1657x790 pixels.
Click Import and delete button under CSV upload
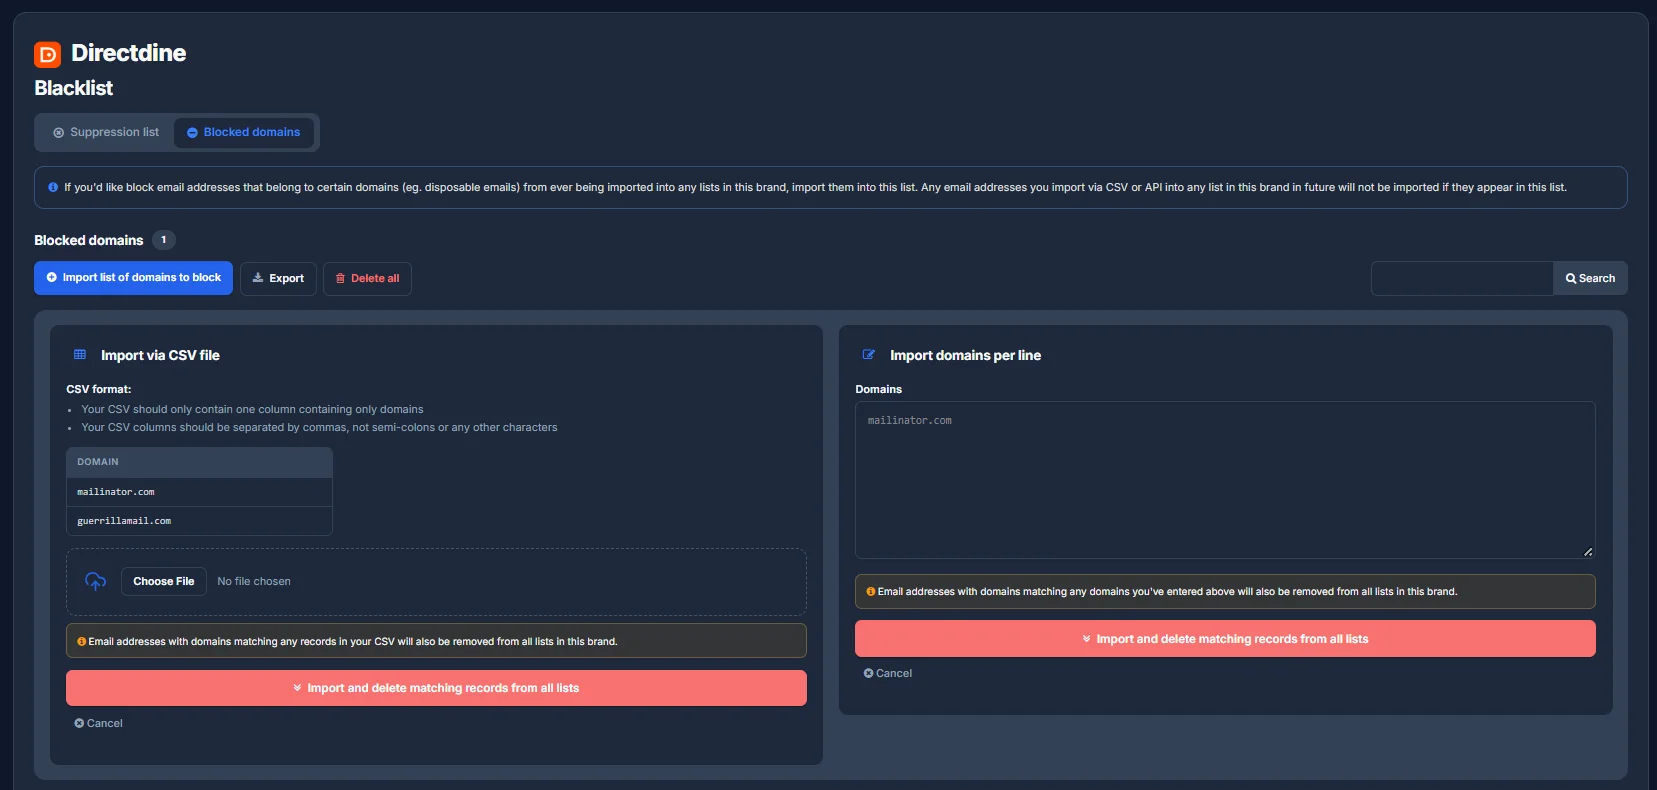point(436,688)
